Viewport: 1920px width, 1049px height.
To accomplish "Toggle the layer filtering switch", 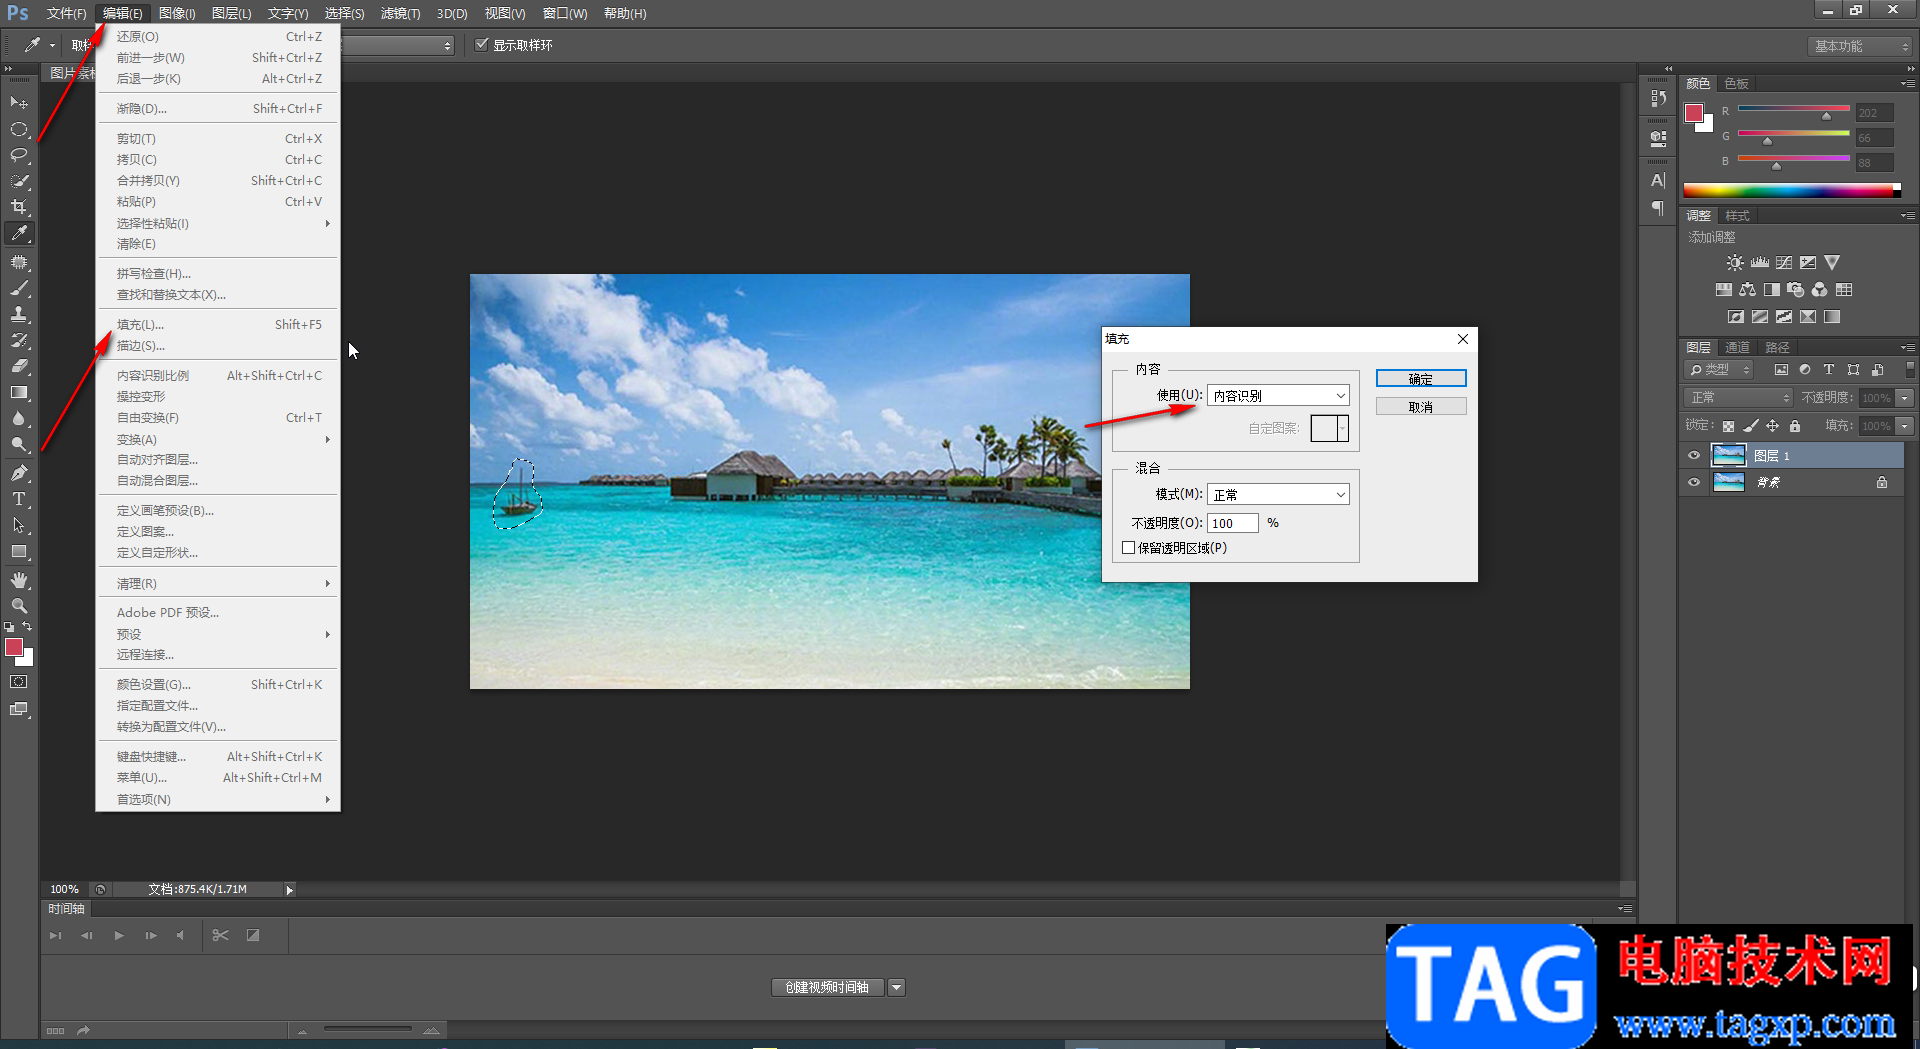I will coord(1909,370).
